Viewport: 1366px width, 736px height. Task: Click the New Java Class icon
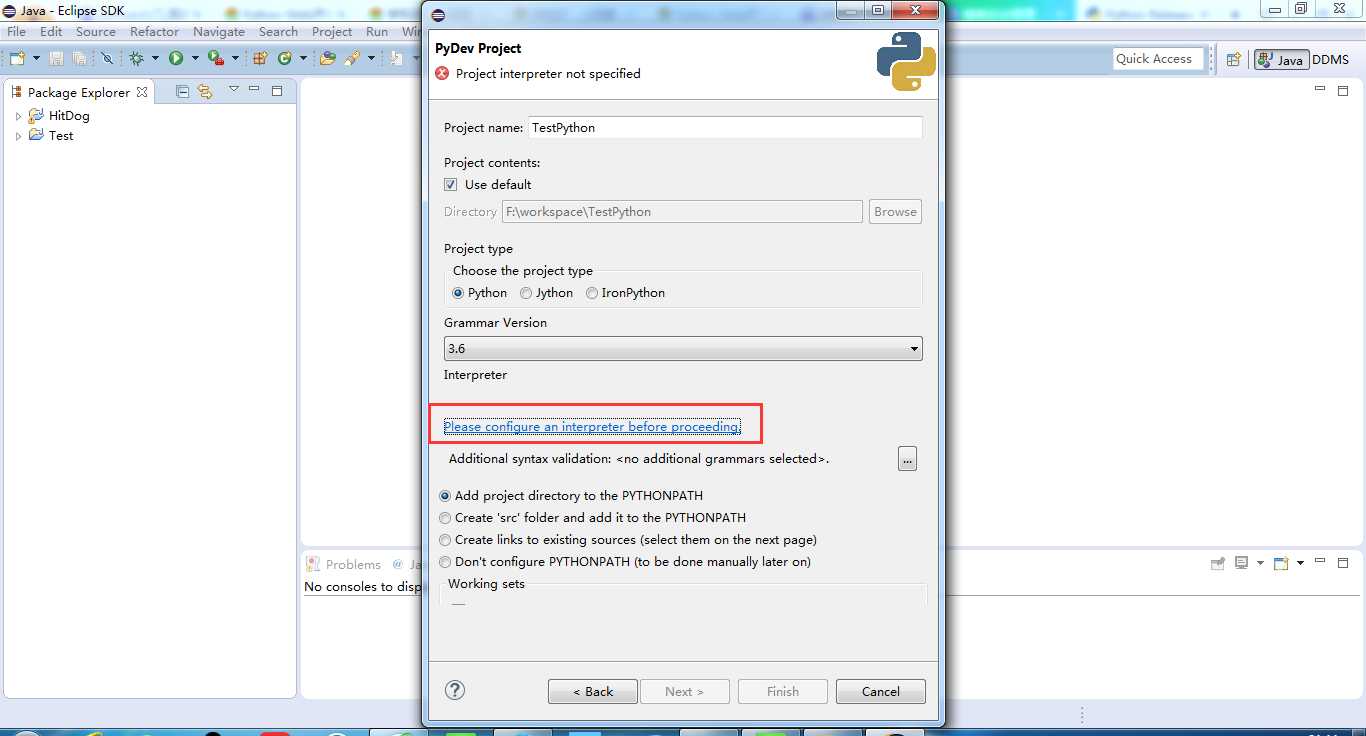click(285, 58)
